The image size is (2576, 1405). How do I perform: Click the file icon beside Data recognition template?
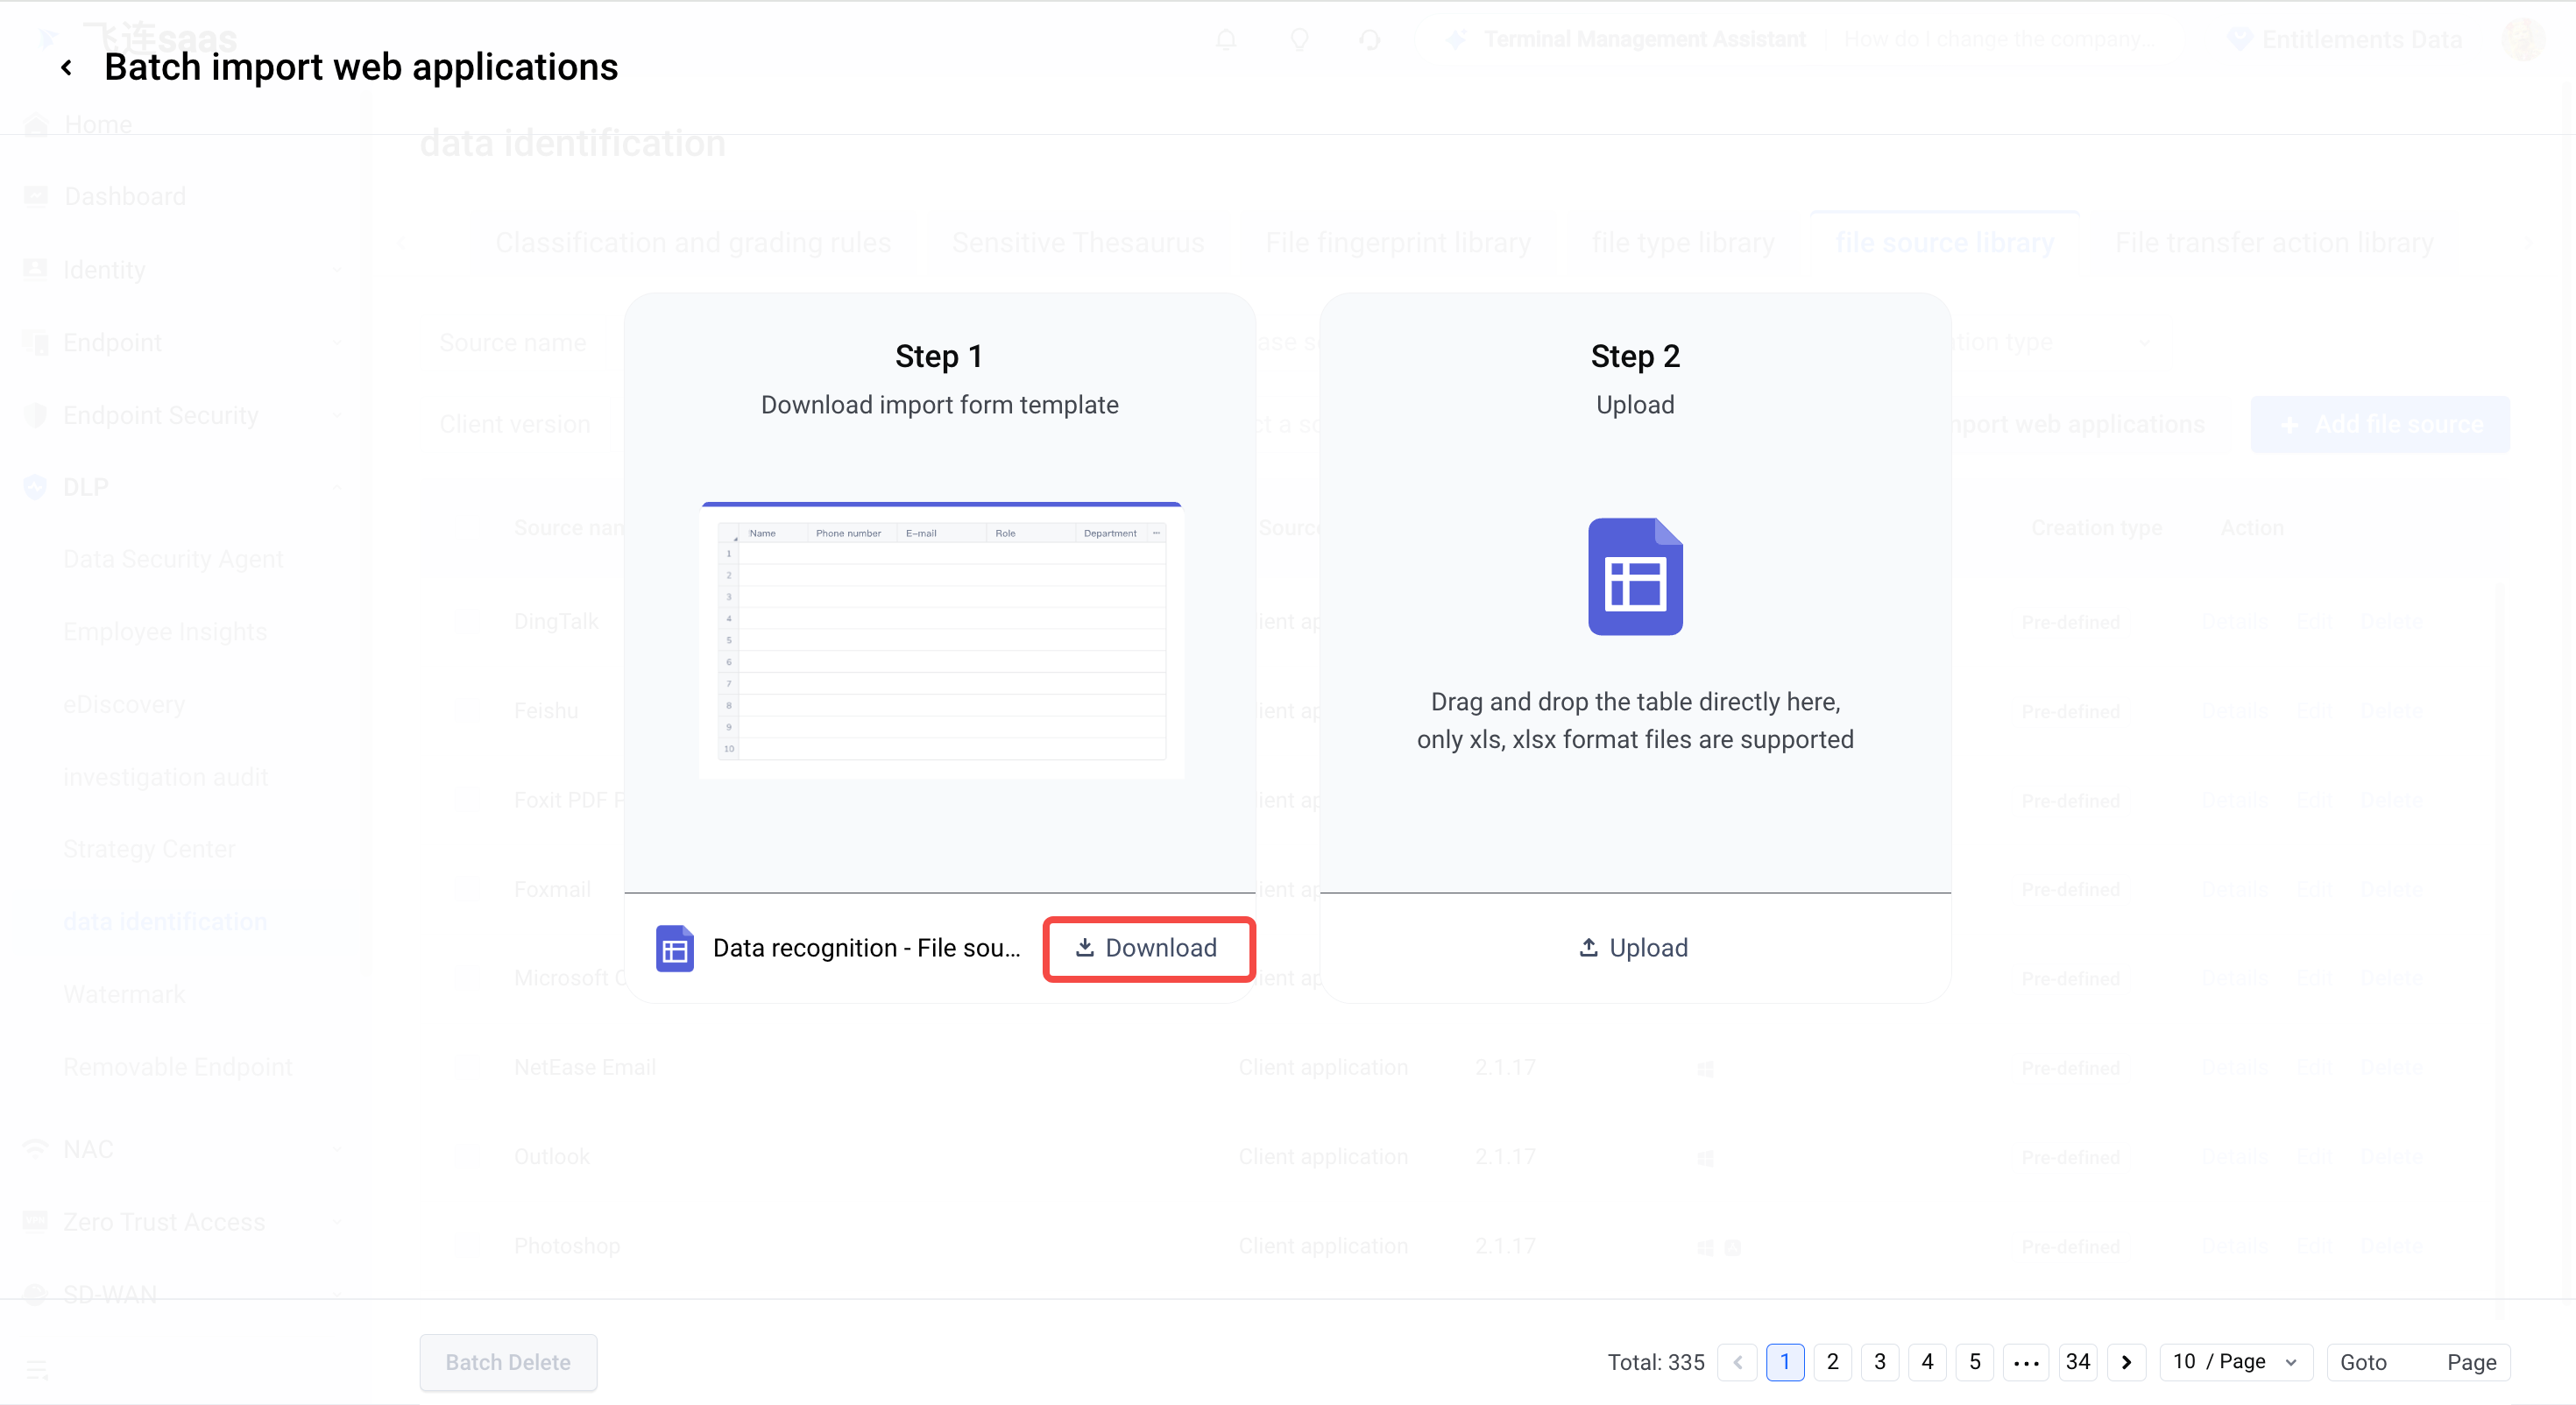(x=675, y=948)
